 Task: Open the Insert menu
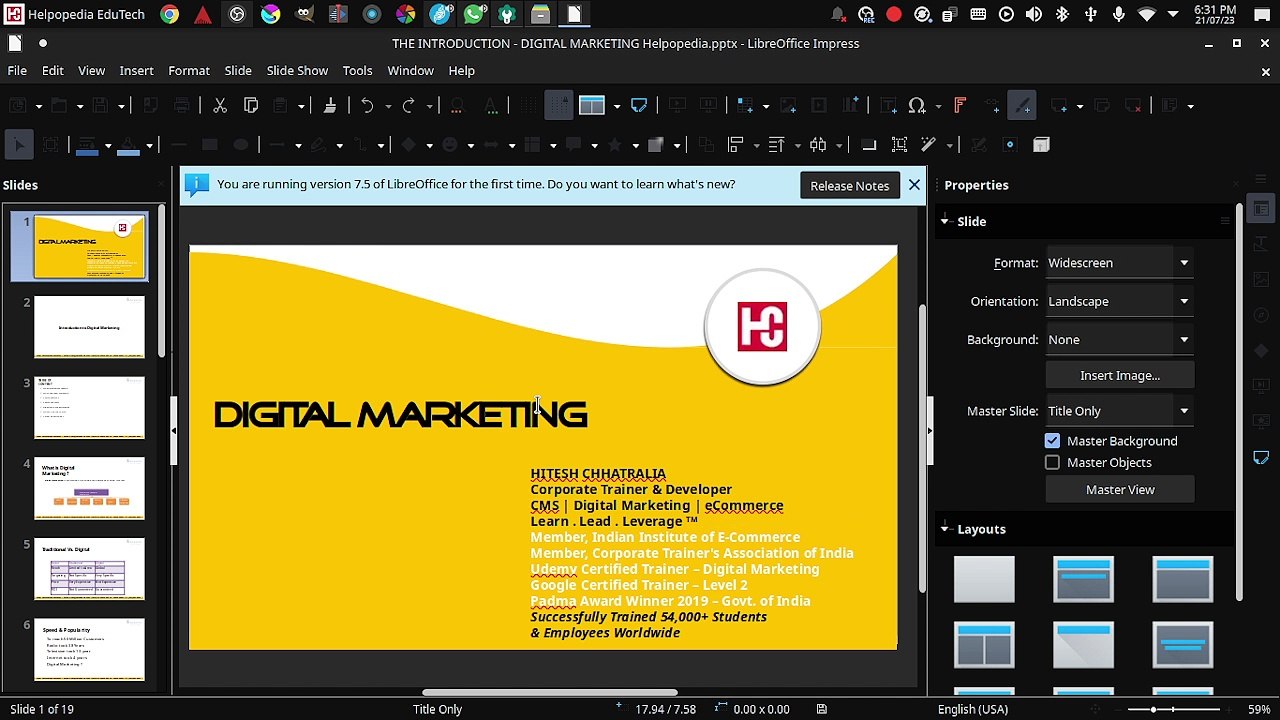pyautogui.click(x=136, y=71)
